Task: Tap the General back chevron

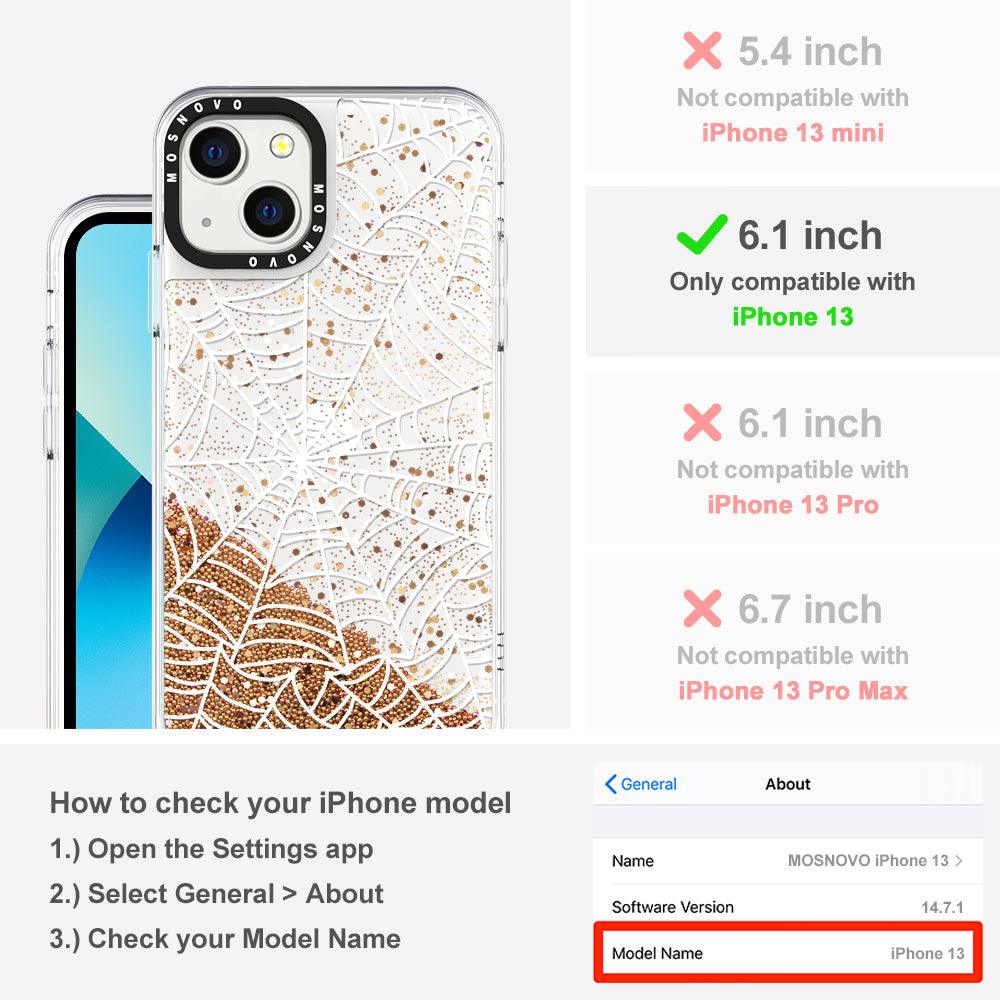Action: pos(610,784)
